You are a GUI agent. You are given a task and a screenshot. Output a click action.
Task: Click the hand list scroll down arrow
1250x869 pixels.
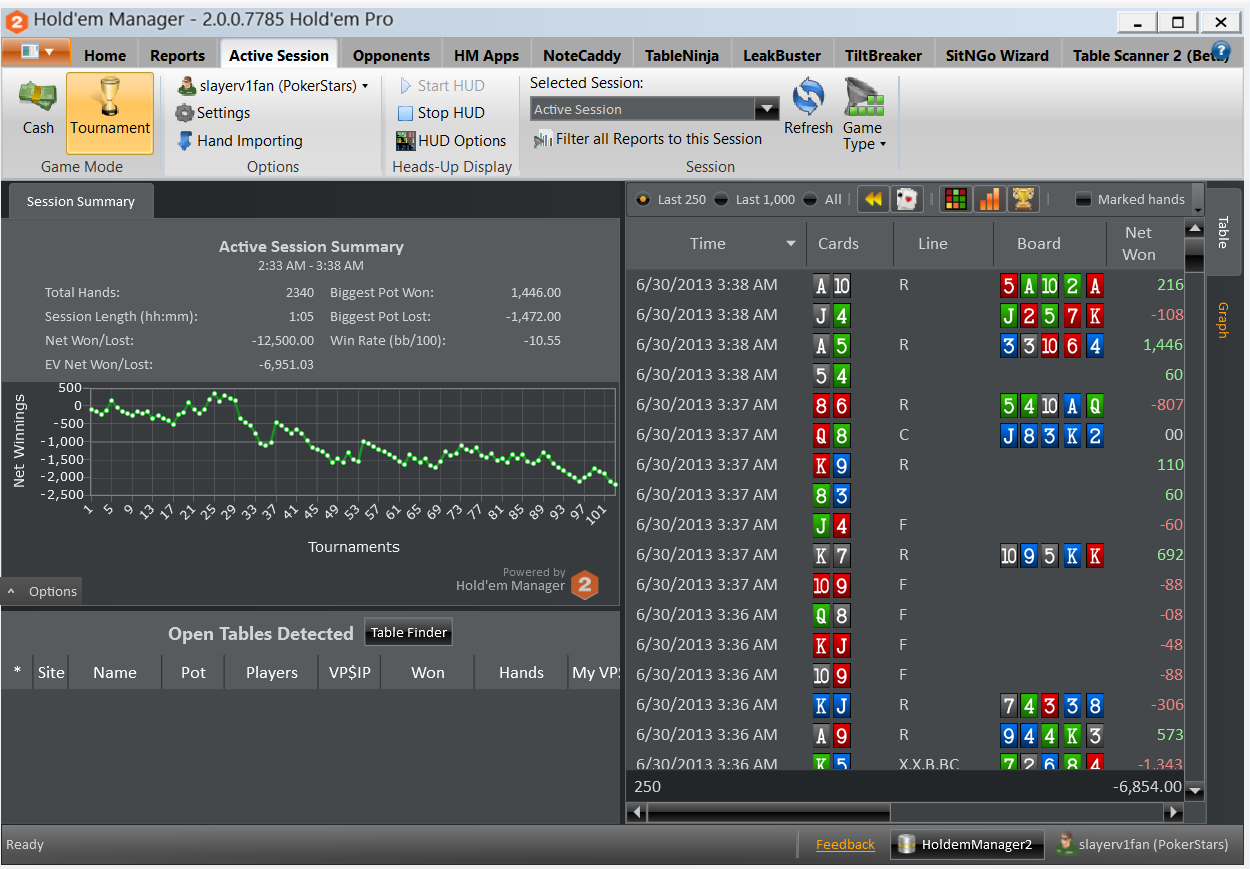point(1194,790)
